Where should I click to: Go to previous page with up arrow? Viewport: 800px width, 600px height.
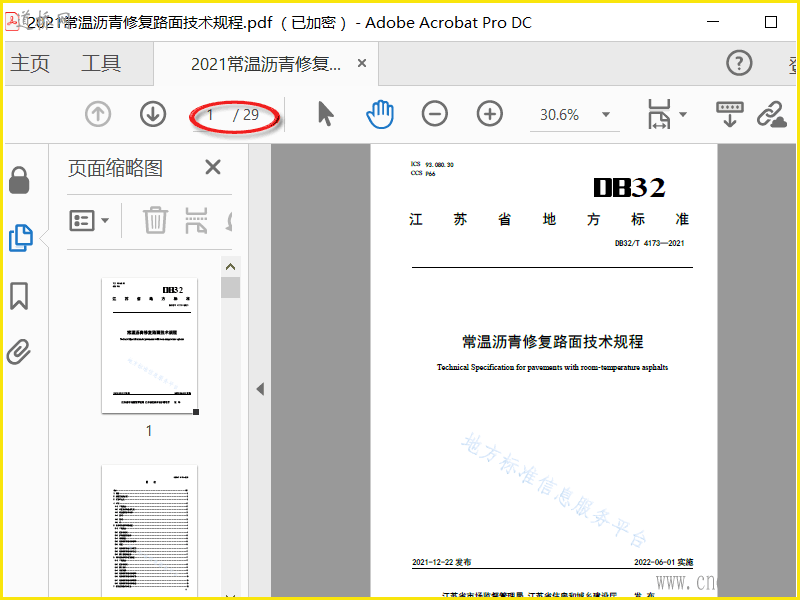[98, 114]
